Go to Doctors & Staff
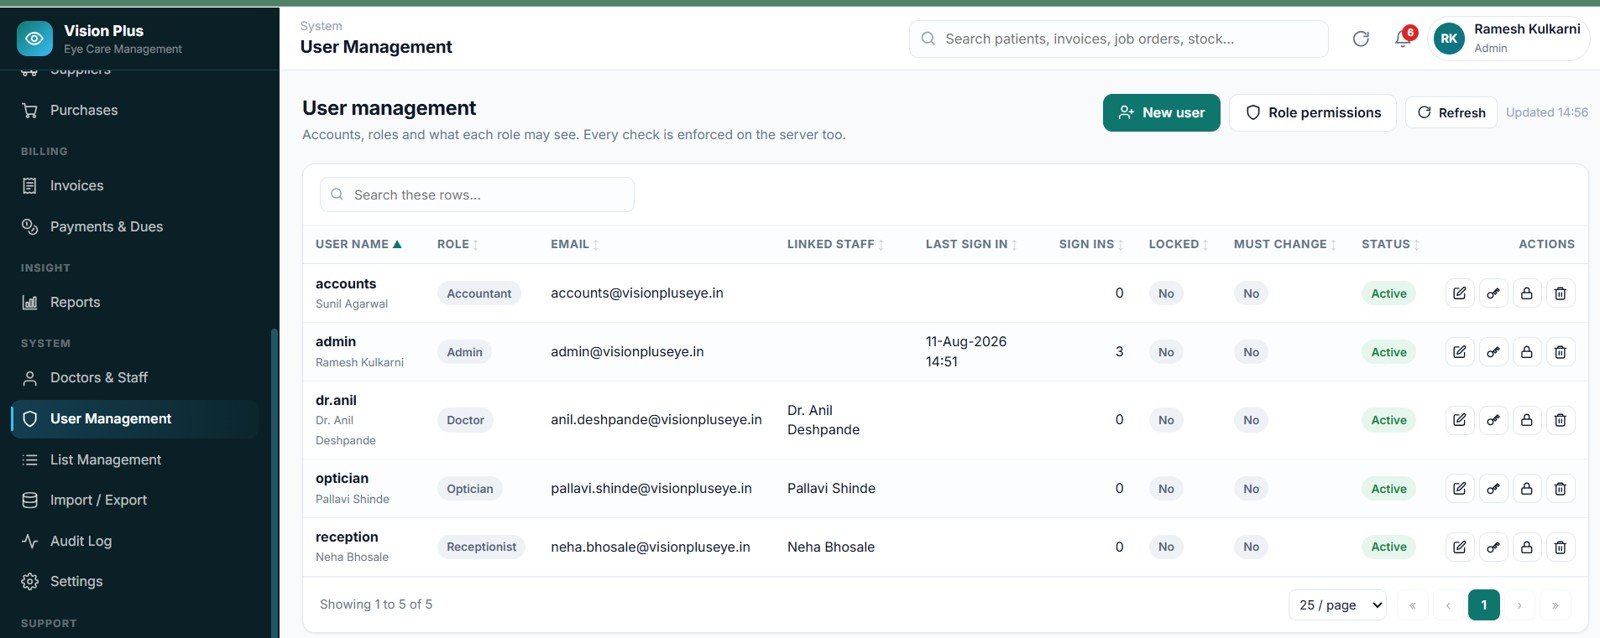Viewport: 1600px width, 638px height. click(x=134, y=378)
